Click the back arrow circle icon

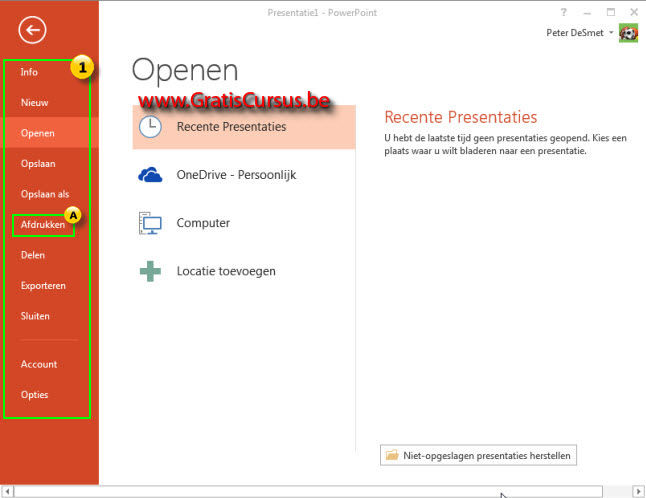[x=32, y=30]
